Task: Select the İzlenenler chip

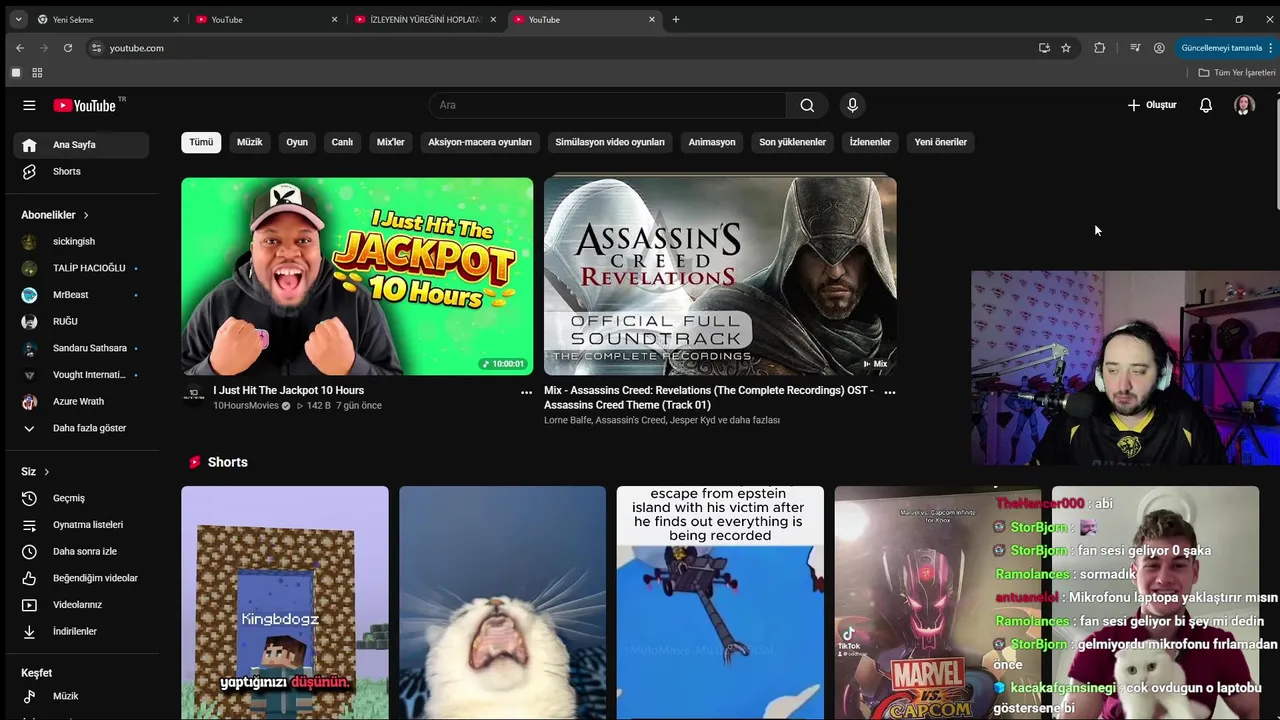Action: (x=870, y=142)
